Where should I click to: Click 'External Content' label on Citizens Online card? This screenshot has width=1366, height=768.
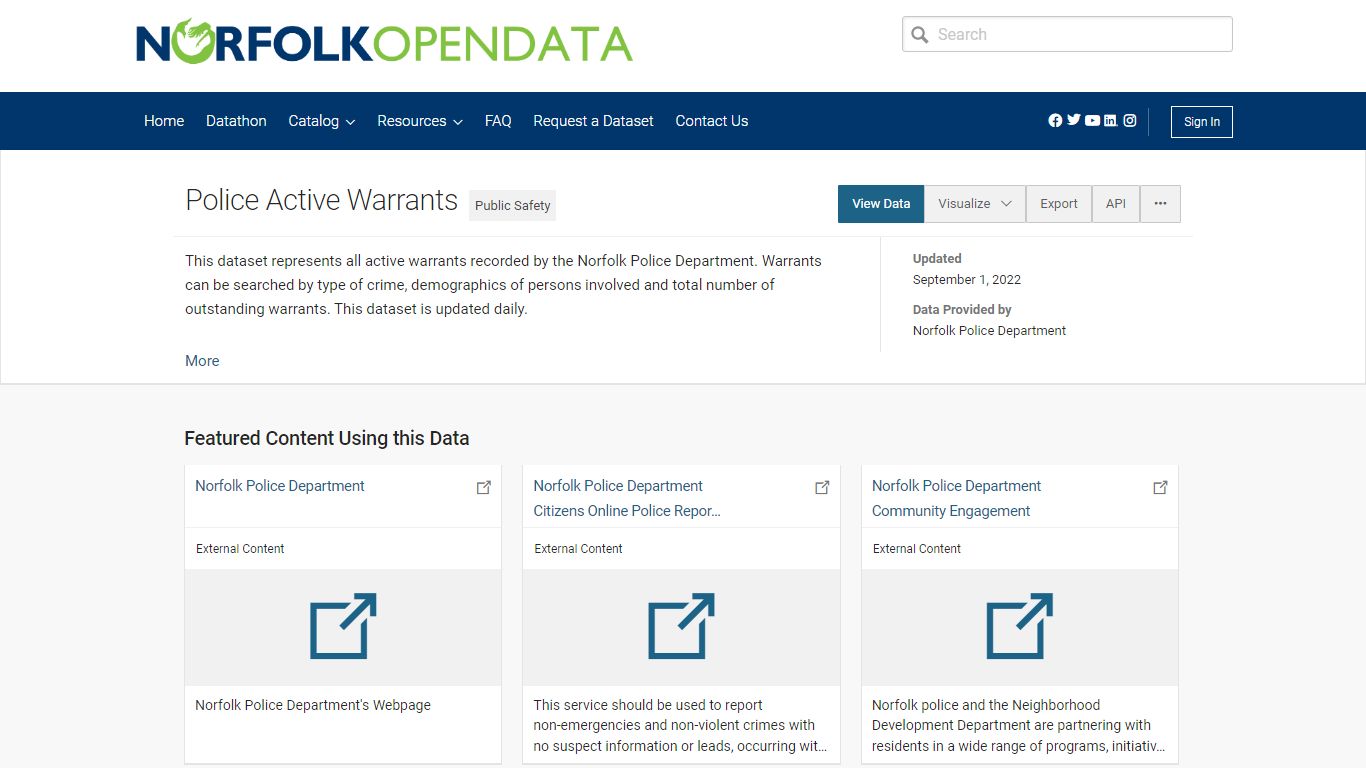pos(579,549)
